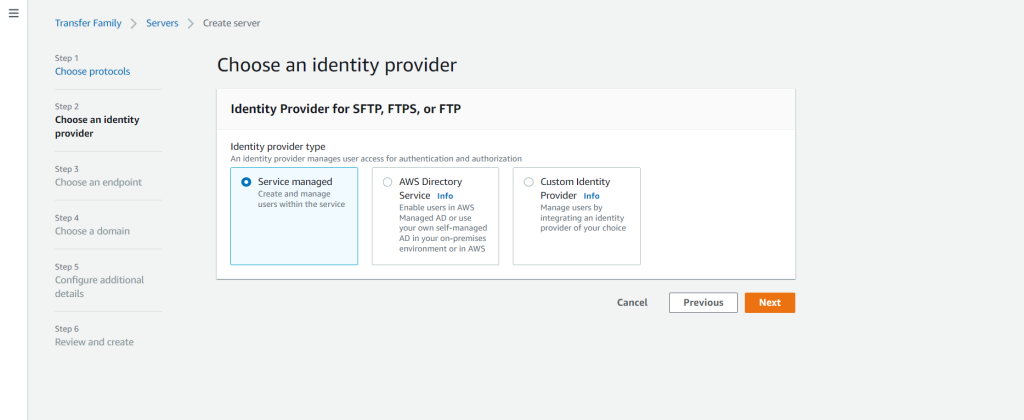Screen dimensions: 1024x420
Task: Open the hamburger navigation menu
Action: (13, 13)
